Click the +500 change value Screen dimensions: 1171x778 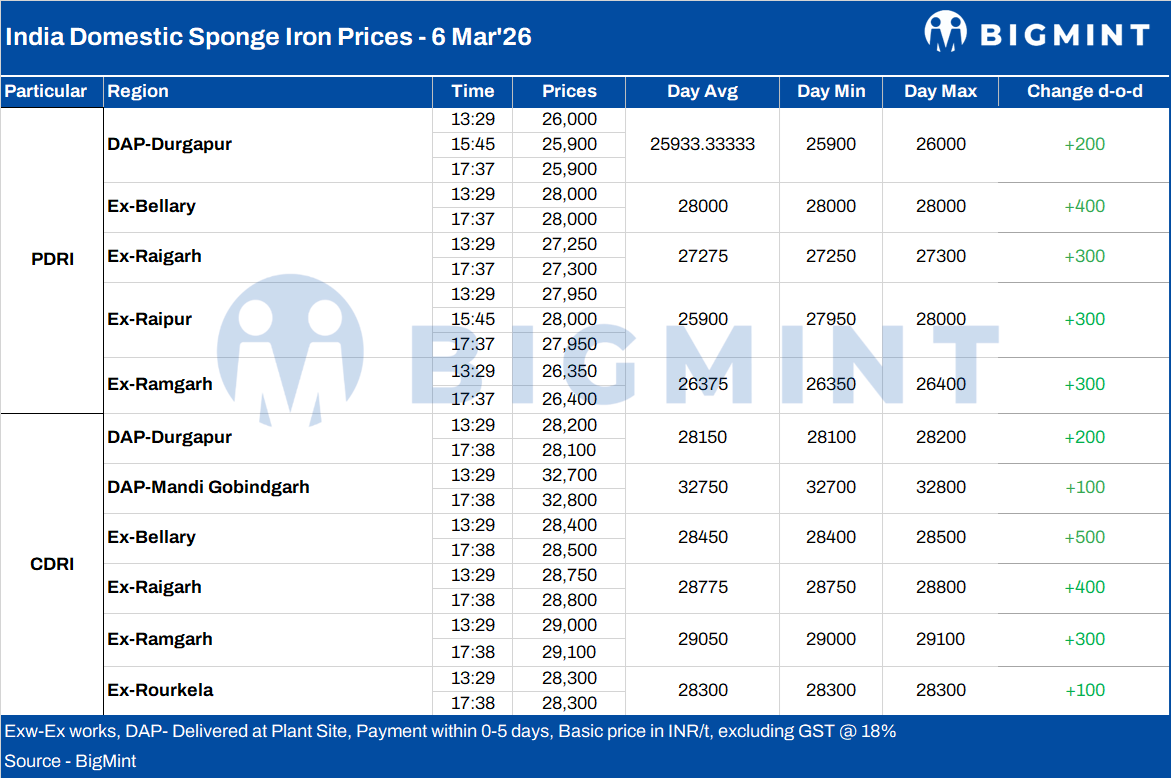pos(1084,538)
